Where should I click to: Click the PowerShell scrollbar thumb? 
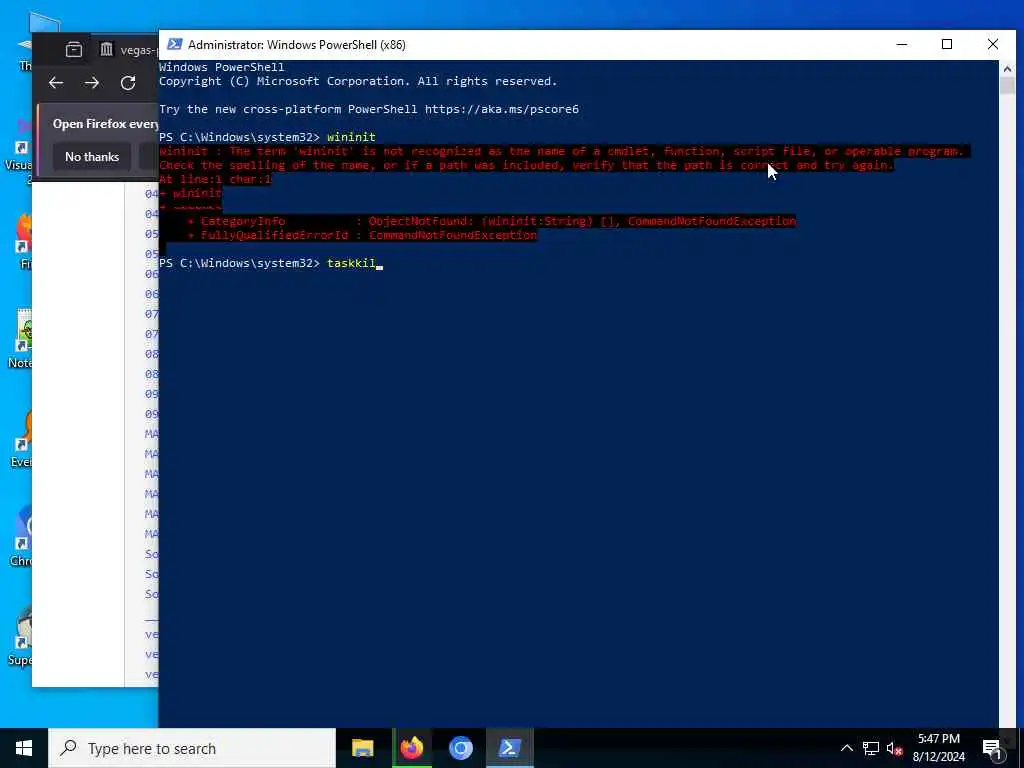point(1006,86)
